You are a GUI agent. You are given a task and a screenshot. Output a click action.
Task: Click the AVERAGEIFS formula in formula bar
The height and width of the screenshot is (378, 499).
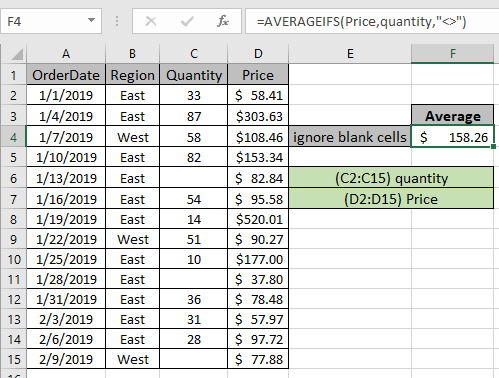361,22
